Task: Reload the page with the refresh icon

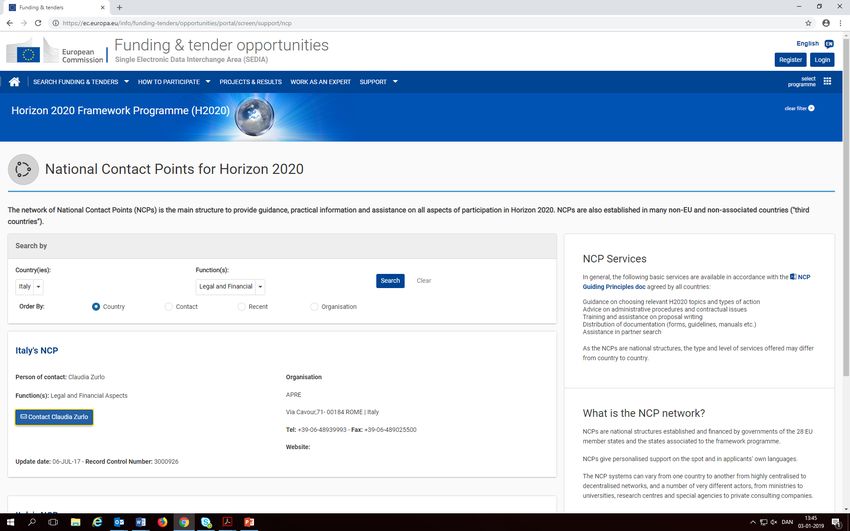Action: tap(38, 23)
